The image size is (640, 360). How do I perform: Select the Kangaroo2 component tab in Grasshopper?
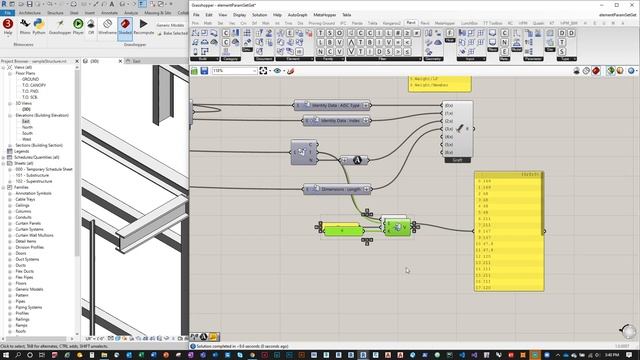[x=391, y=23]
